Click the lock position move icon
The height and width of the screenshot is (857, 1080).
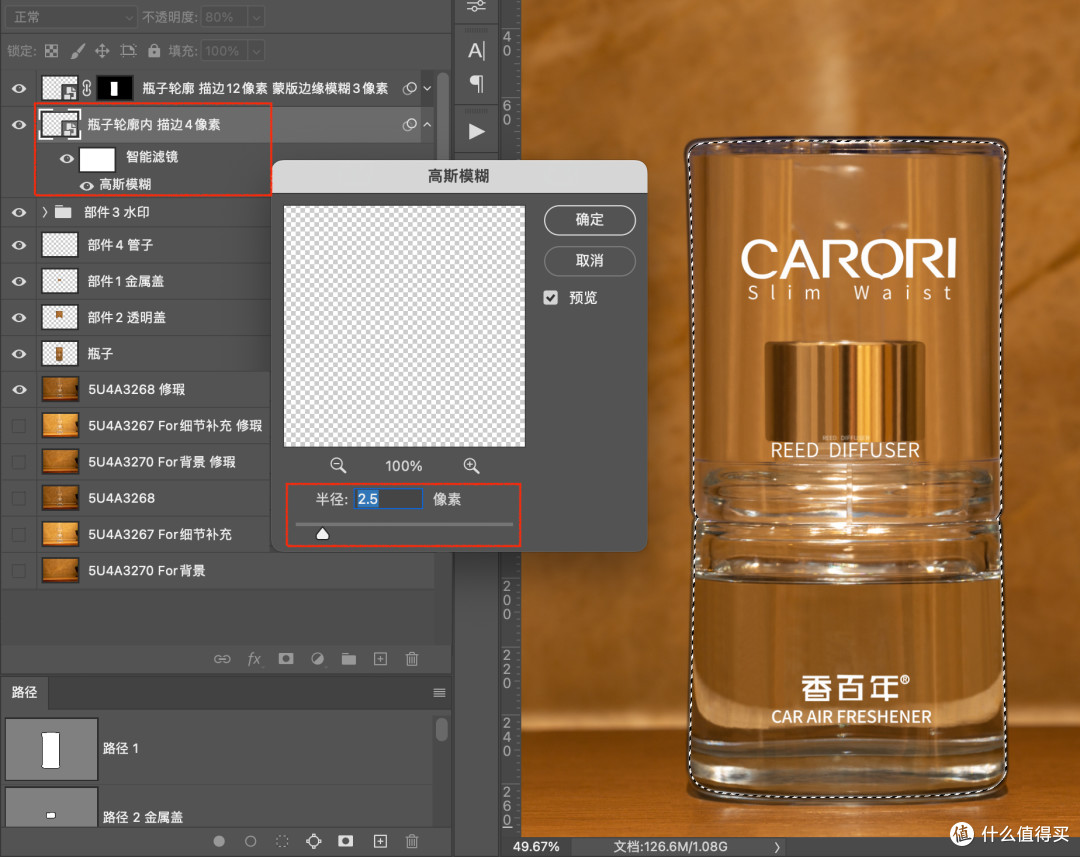[x=102, y=51]
